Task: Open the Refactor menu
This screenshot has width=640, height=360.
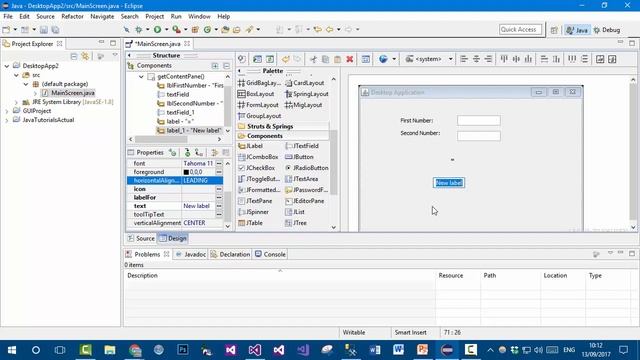Action: [x=72, y=16]
